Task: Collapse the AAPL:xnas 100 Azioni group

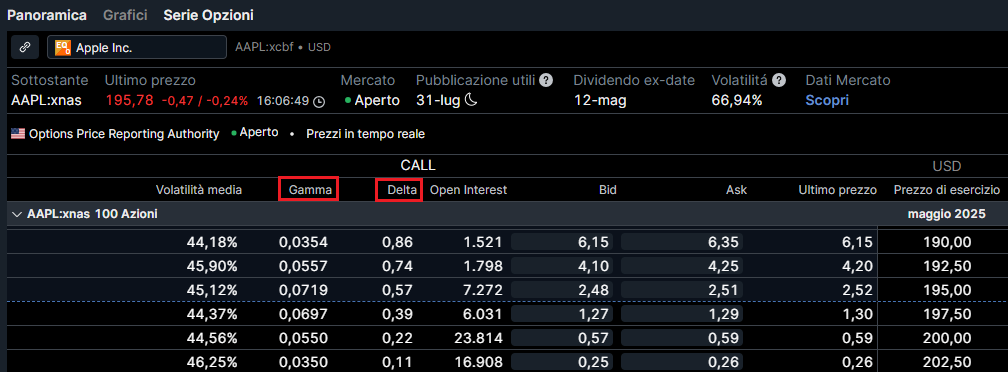Action: coord(17,214)
